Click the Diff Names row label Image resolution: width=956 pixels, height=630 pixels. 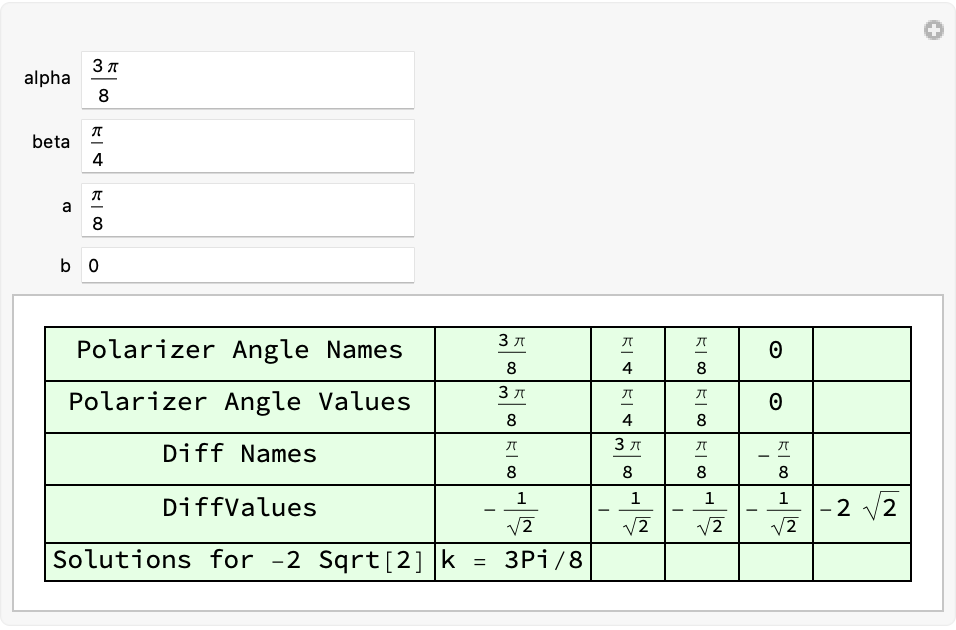click(x=240, y=459)
